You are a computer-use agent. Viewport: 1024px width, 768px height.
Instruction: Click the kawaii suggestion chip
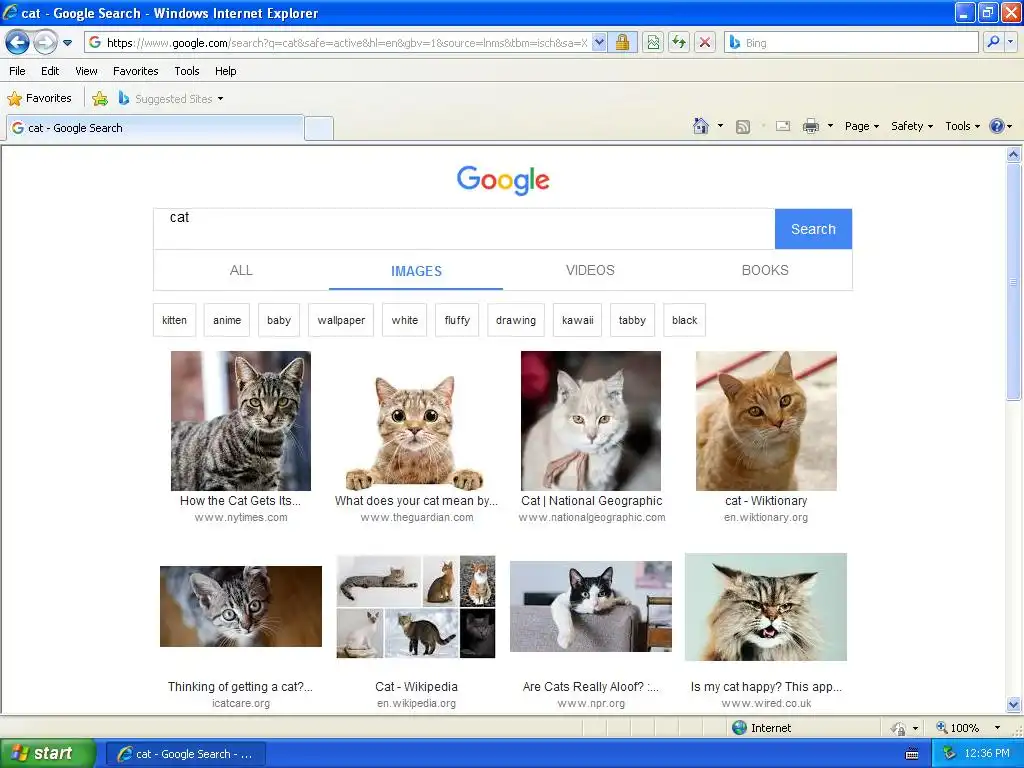[x=577, y=320]
